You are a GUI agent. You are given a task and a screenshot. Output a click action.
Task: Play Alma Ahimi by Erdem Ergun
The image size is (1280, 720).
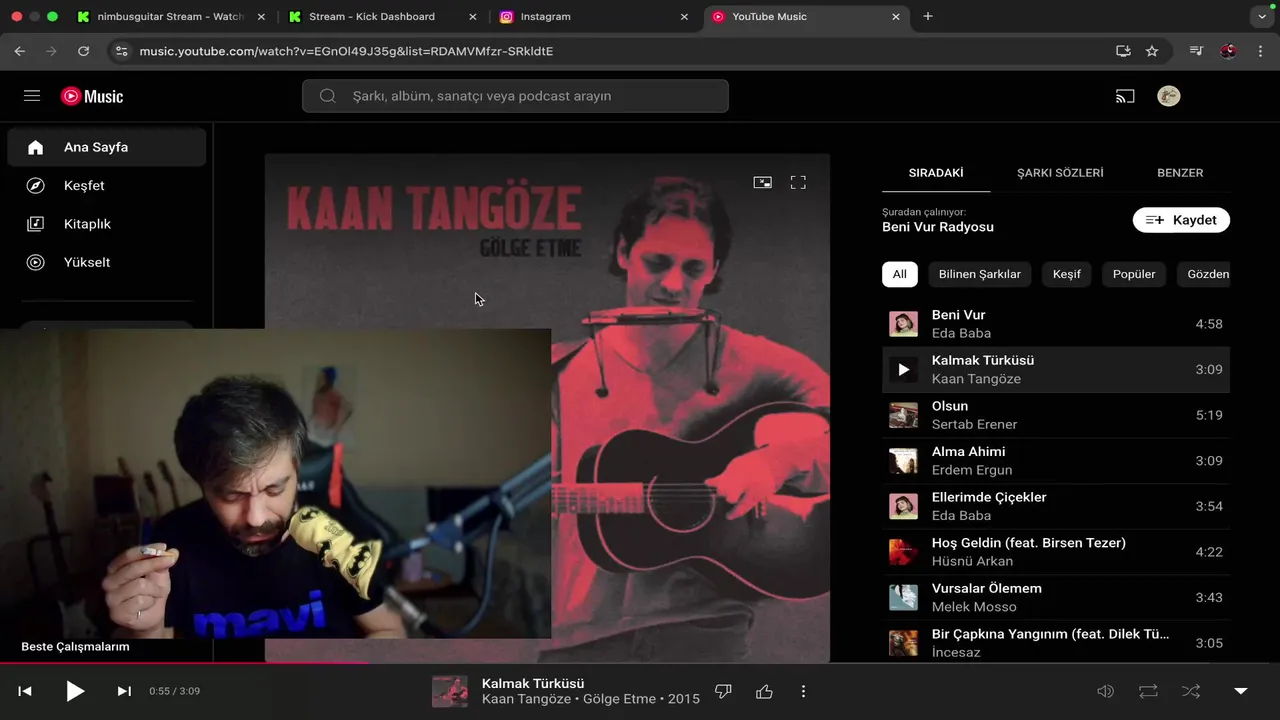click(1056, 461)
